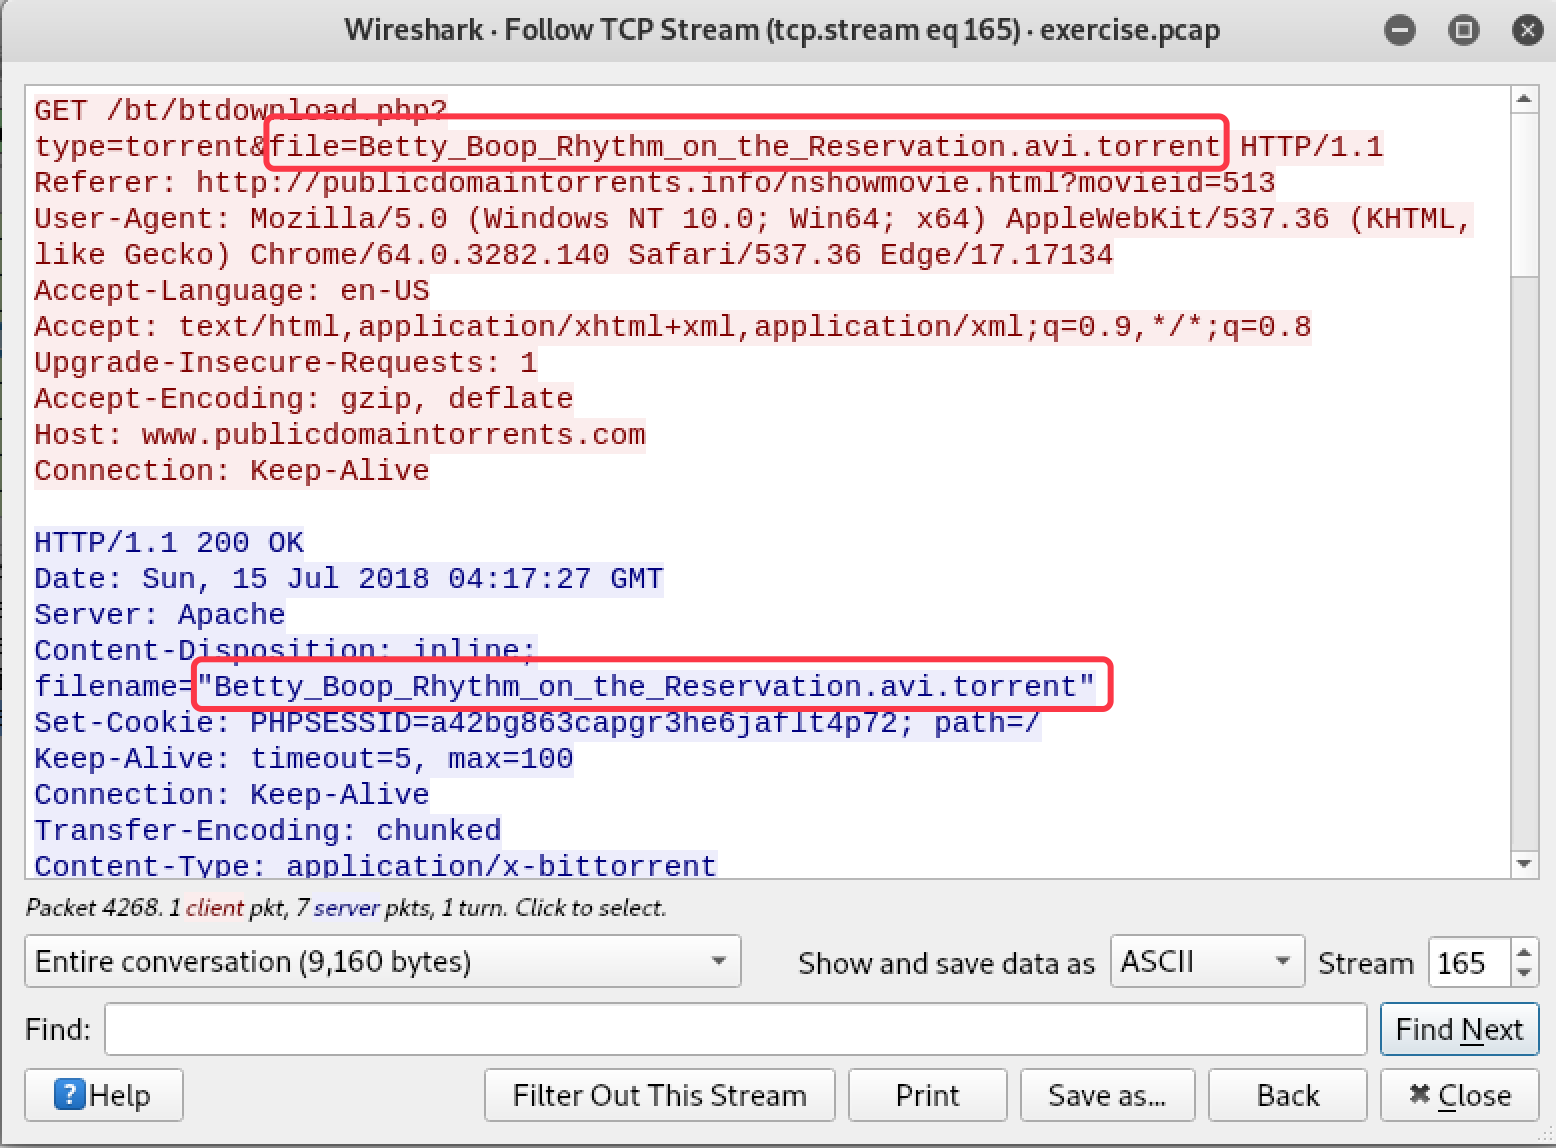Click the 'Accept: text/html' header line
This screenshot has height=1148, width=1556.
click(x=673, y=327)
